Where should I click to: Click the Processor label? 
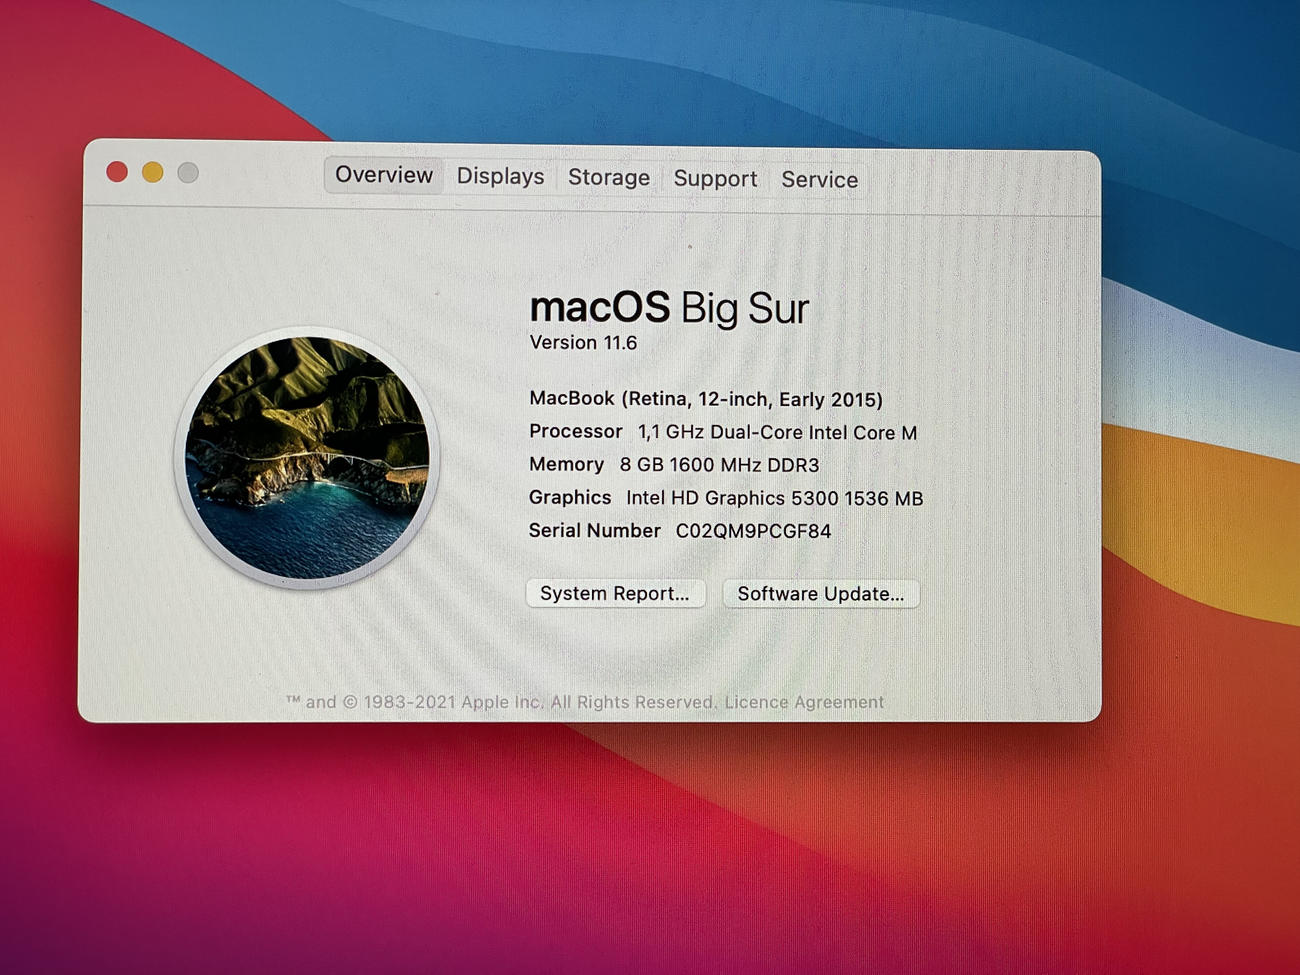point(576,431)
